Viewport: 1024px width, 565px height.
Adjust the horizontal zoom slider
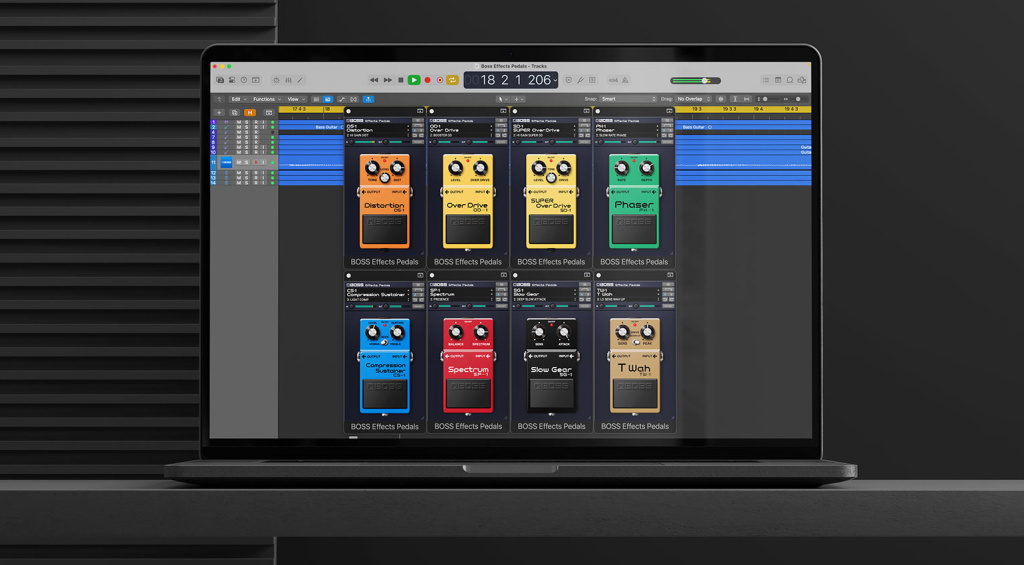coord(798,99)
